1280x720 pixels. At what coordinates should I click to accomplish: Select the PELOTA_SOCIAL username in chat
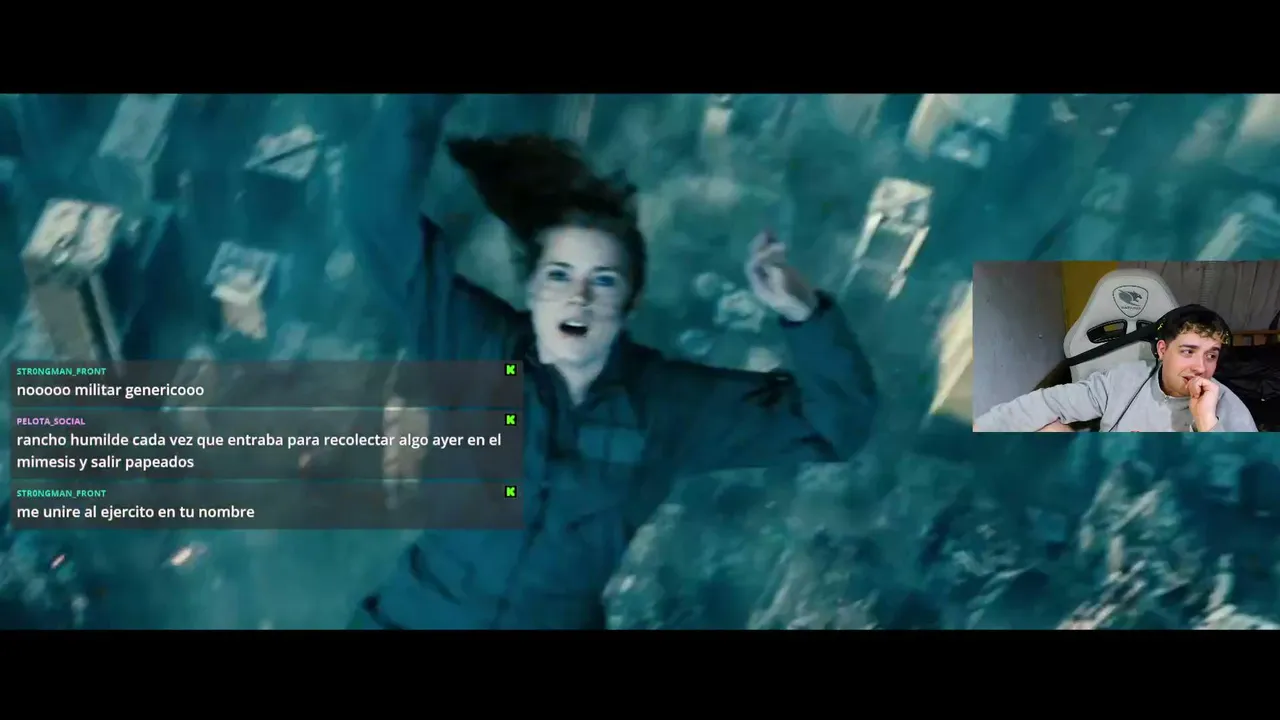tap(51, 422)
